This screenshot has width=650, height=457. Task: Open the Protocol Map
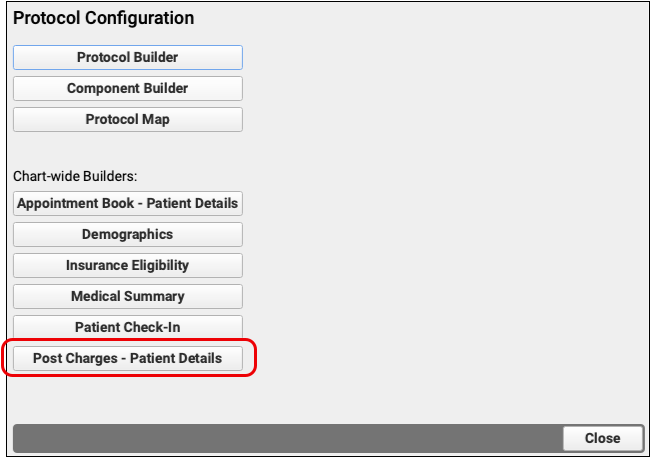click(x=127, y=119)
